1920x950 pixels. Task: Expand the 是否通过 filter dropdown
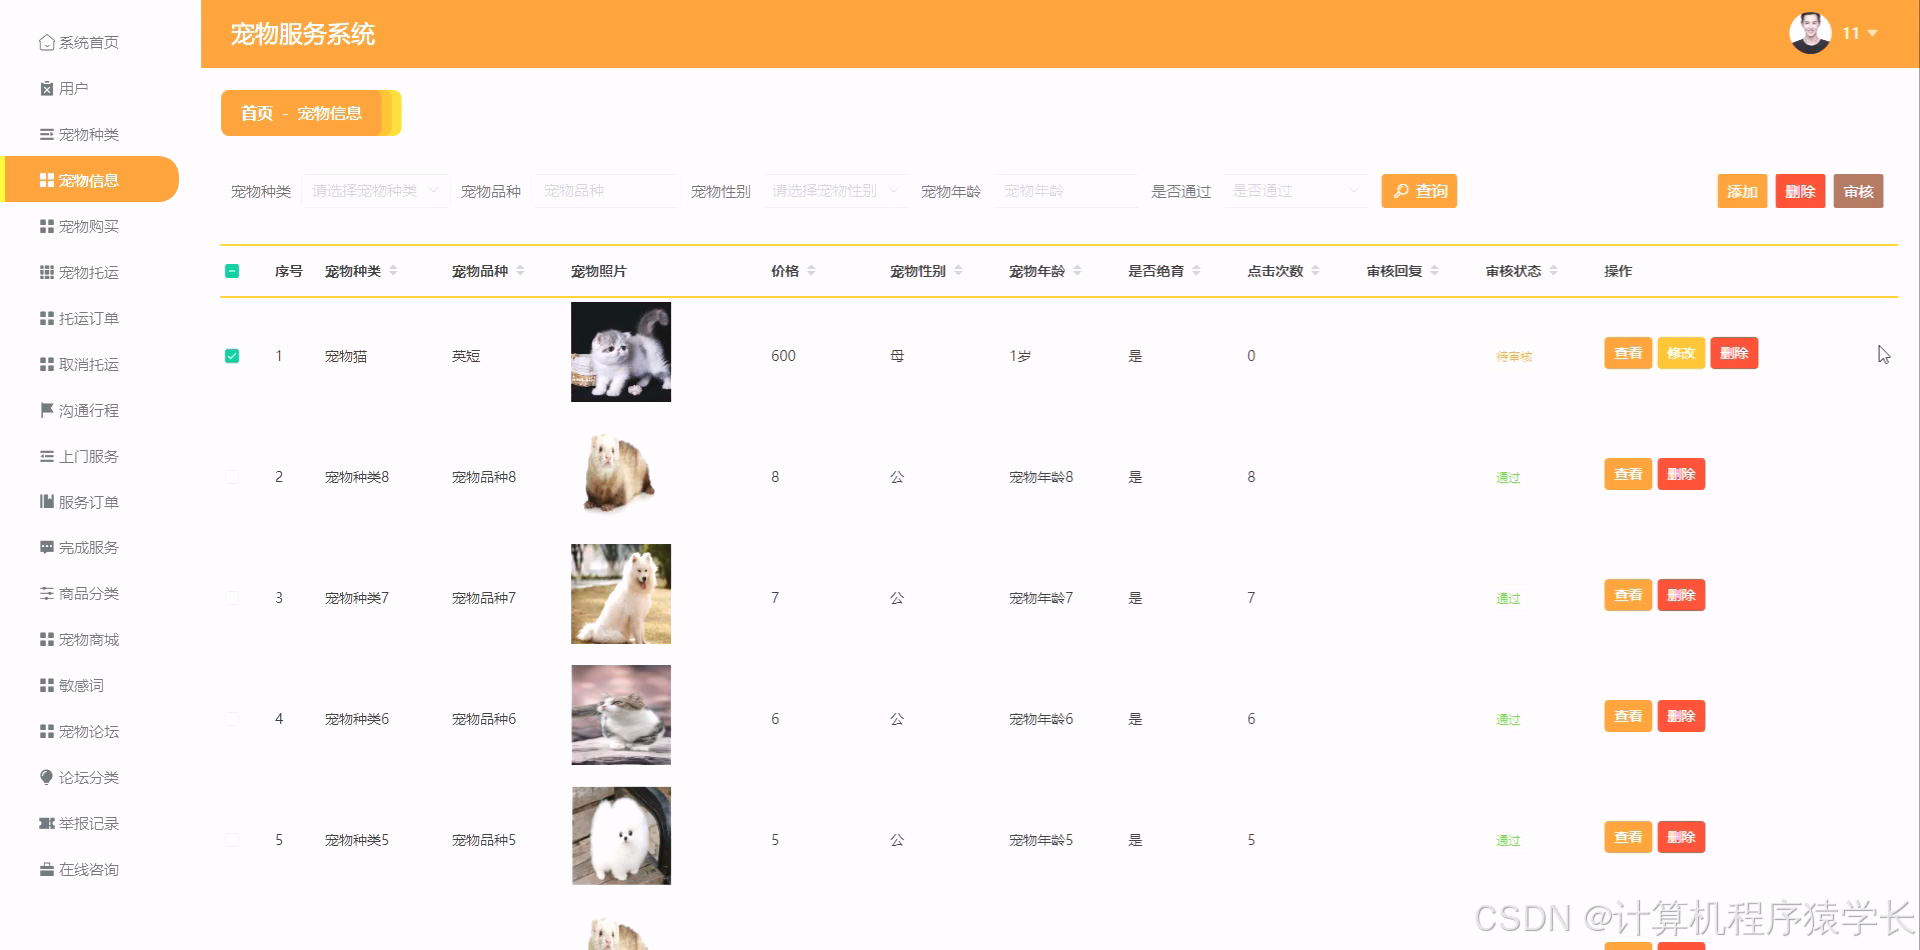(x=1295, y=190)
